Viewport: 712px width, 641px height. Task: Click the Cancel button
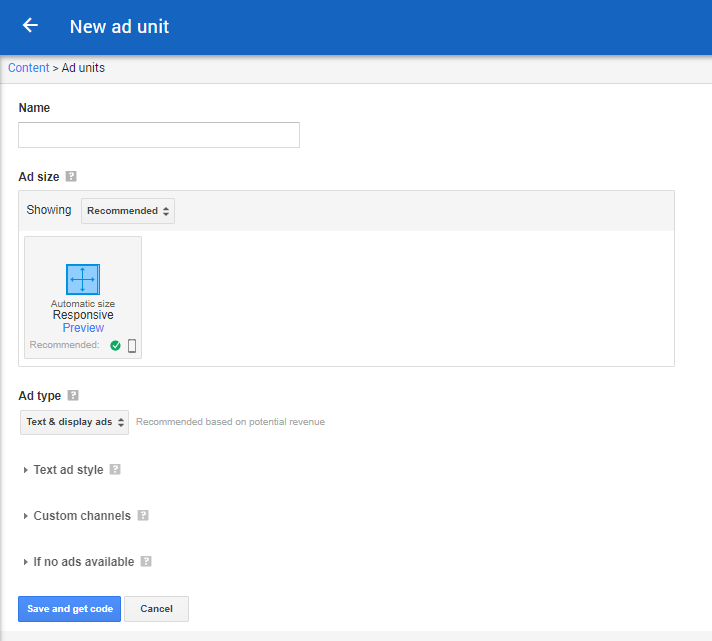(156, 609)
